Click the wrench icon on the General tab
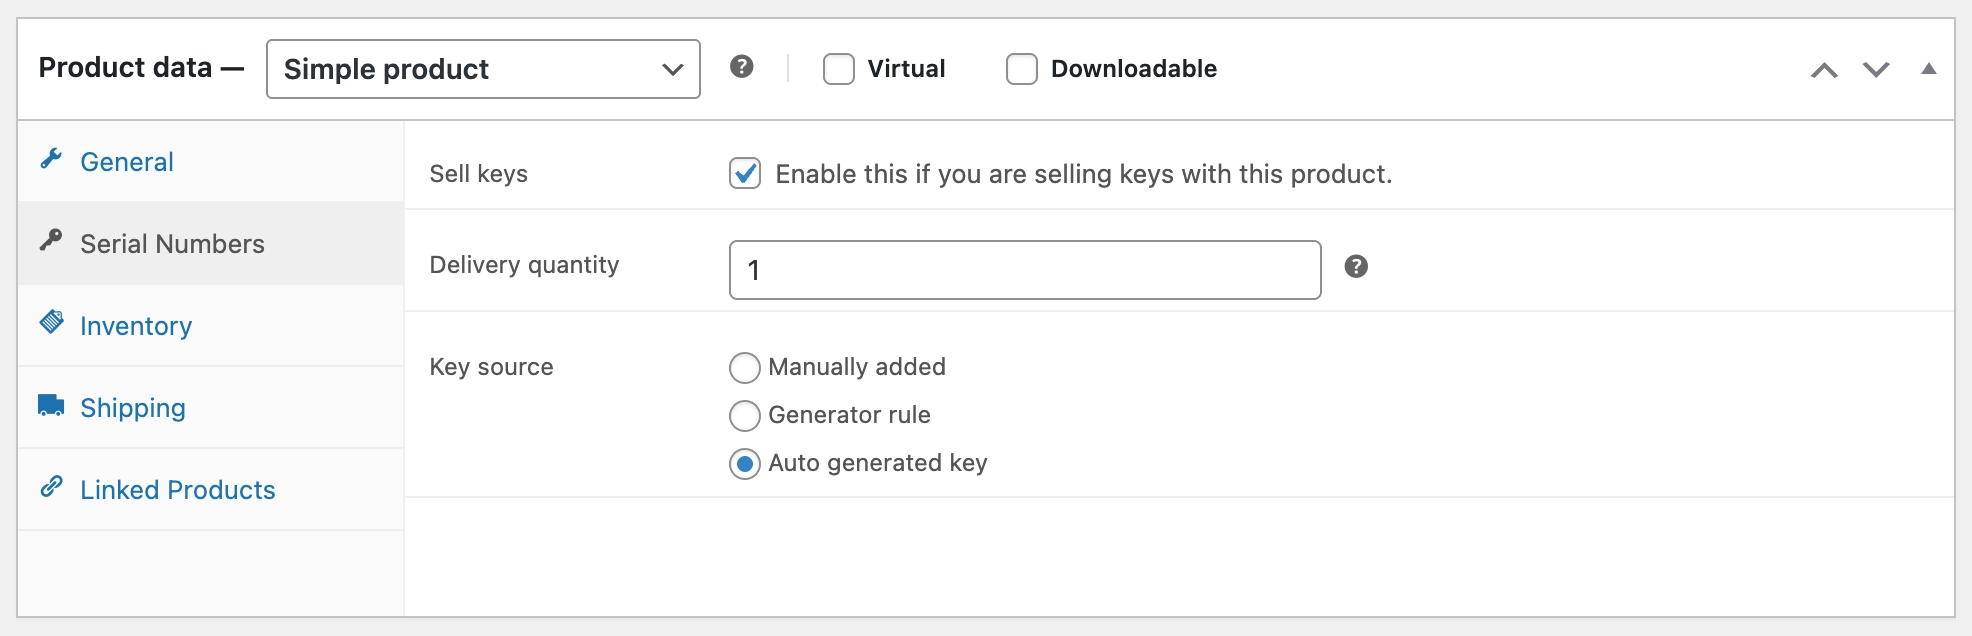1972x636 pixels. click(x=52, y=162)
